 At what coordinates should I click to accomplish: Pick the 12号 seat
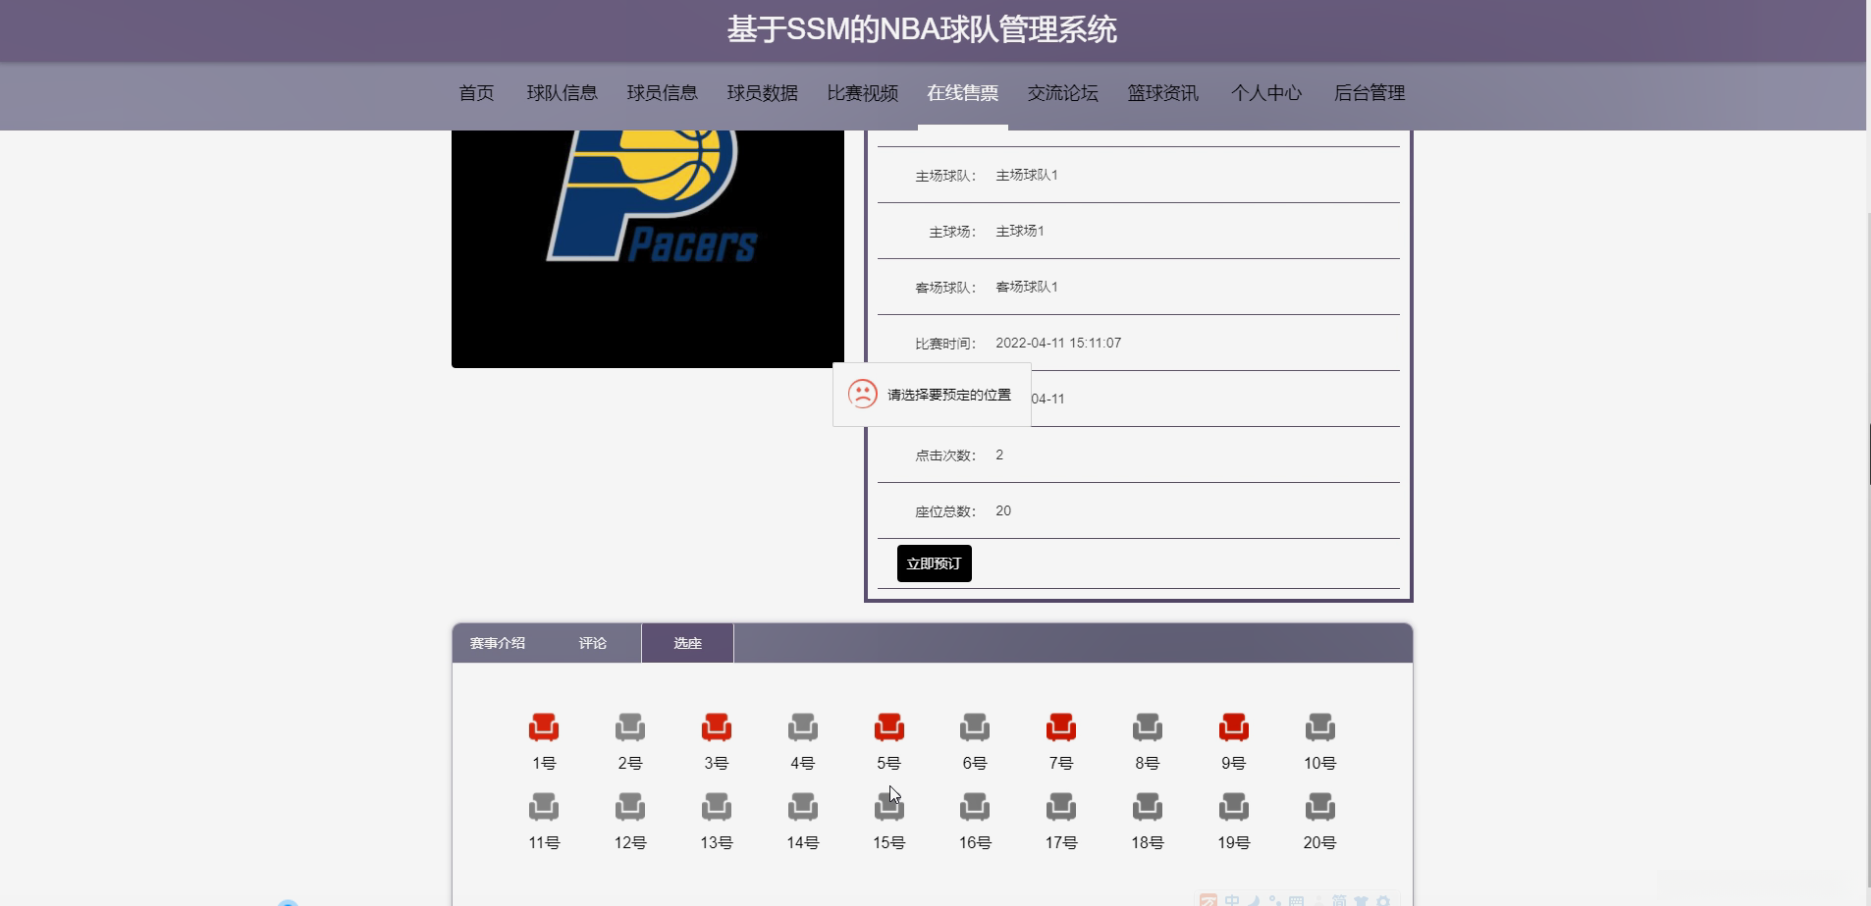(630, 806)
